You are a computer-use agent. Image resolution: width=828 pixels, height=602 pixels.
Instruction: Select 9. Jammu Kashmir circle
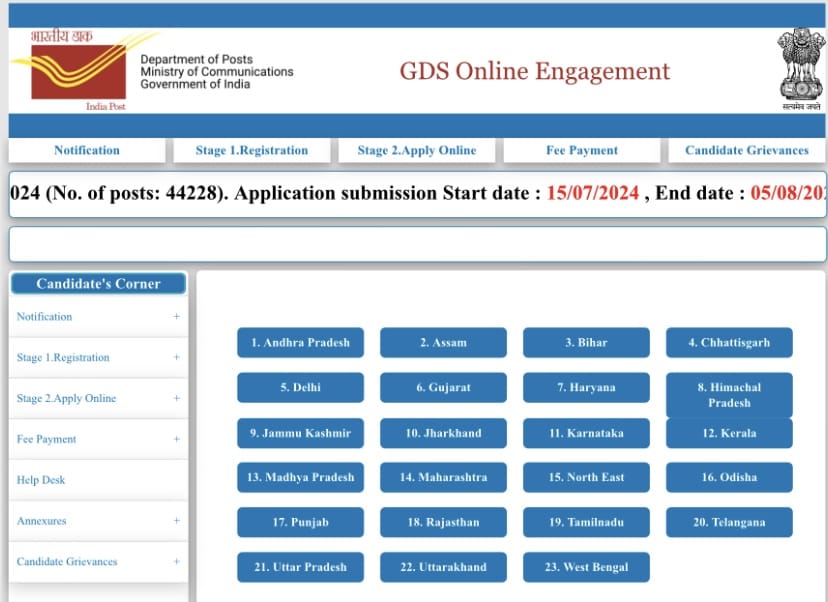point(300,433)
